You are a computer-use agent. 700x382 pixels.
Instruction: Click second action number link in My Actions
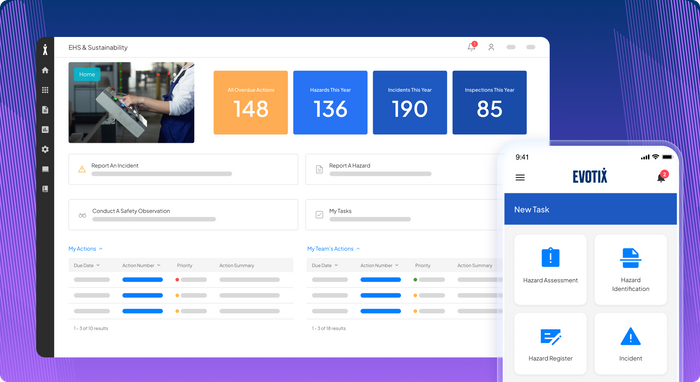pos(142,295)
